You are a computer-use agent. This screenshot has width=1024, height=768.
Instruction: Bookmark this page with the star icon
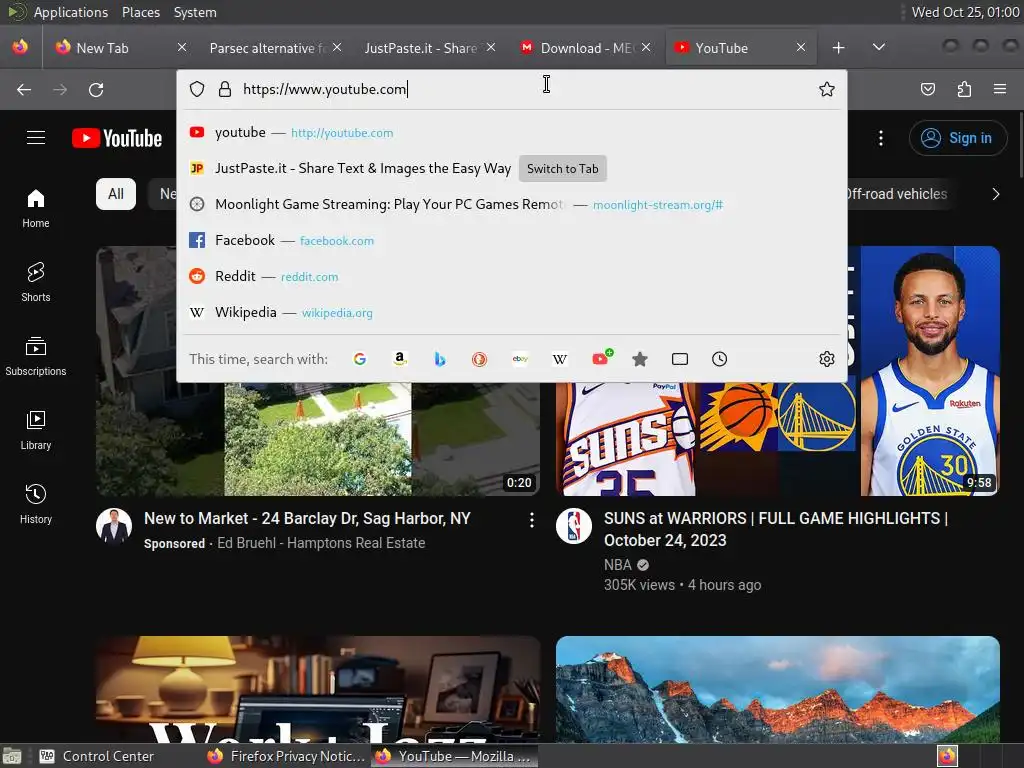coord(827,89)
